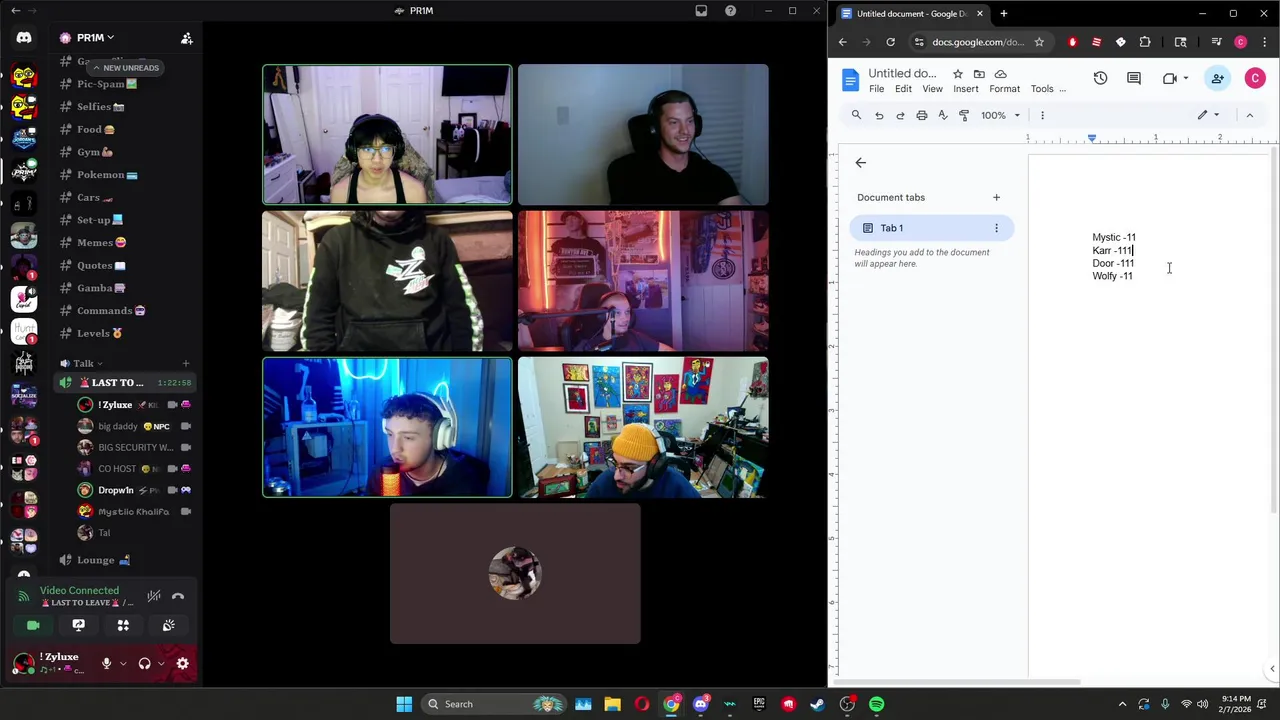
Task: Run spelling and grammar check icon
Action: pyautogui.click(x=942, y=115)
